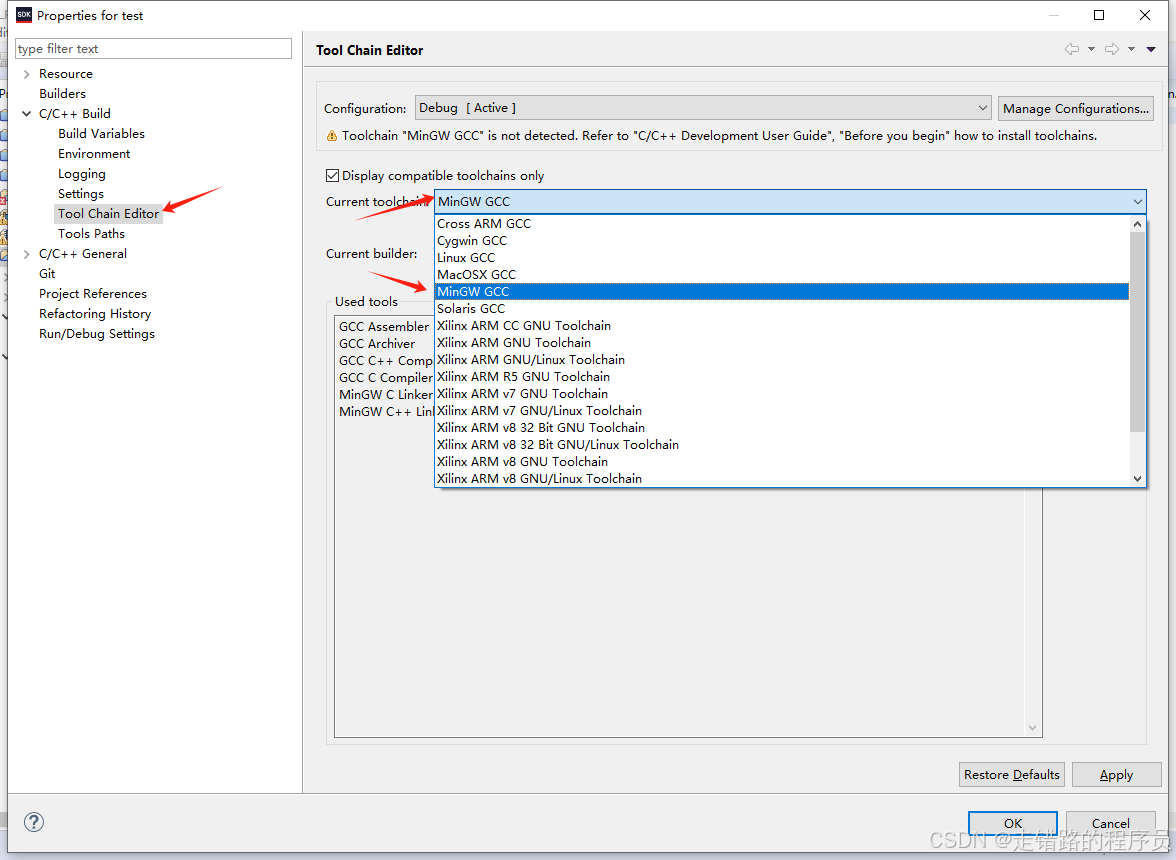Open the forward history dropdown arrow
This screenshot has width=1176, height=860.
tap(1131, 49)
